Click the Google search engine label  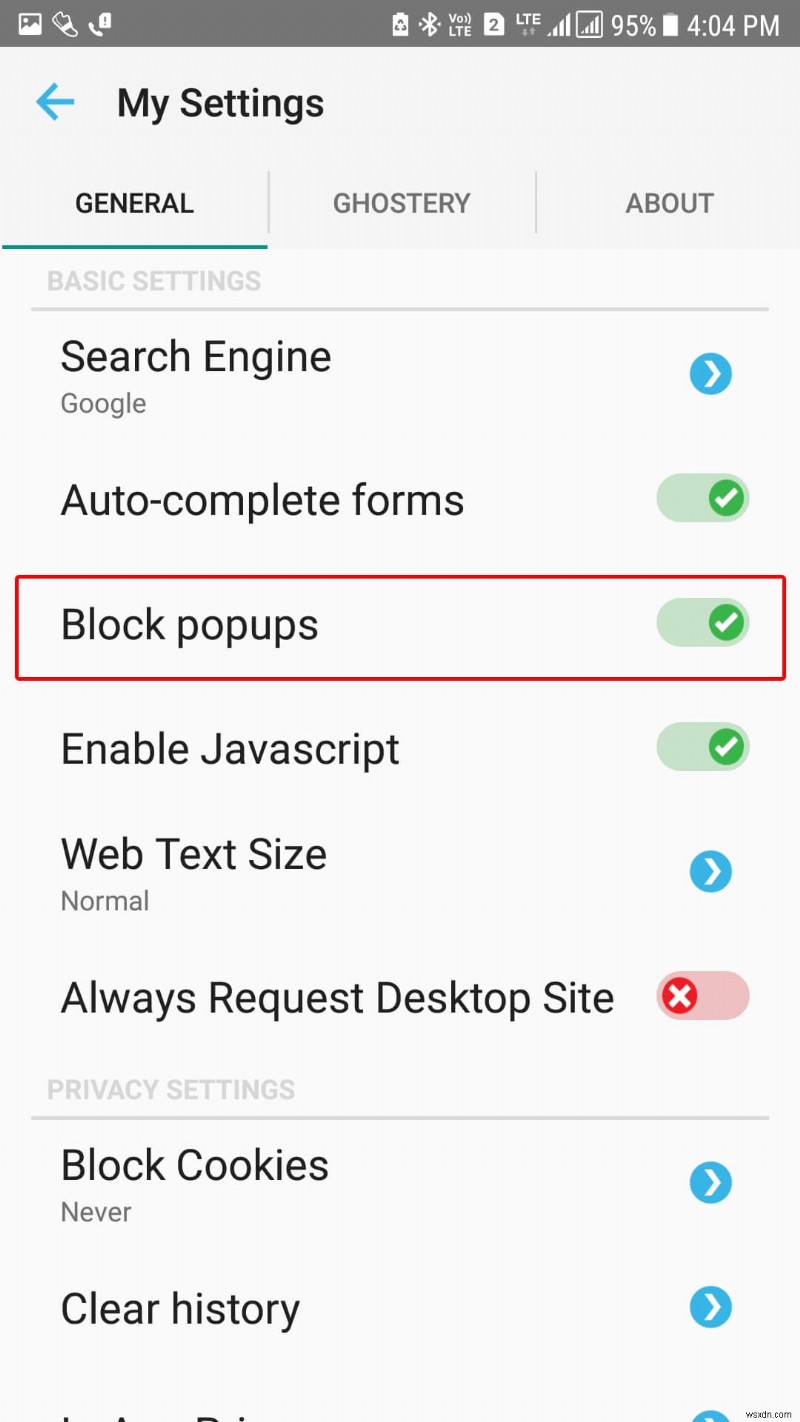[103, 403]
